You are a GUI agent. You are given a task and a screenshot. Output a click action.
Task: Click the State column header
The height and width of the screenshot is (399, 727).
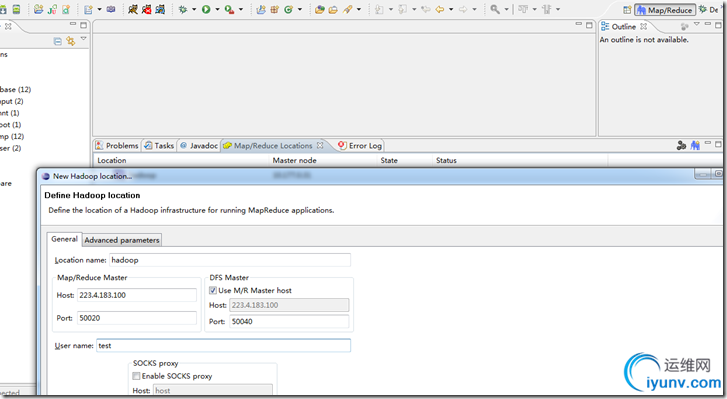[405, 160]
